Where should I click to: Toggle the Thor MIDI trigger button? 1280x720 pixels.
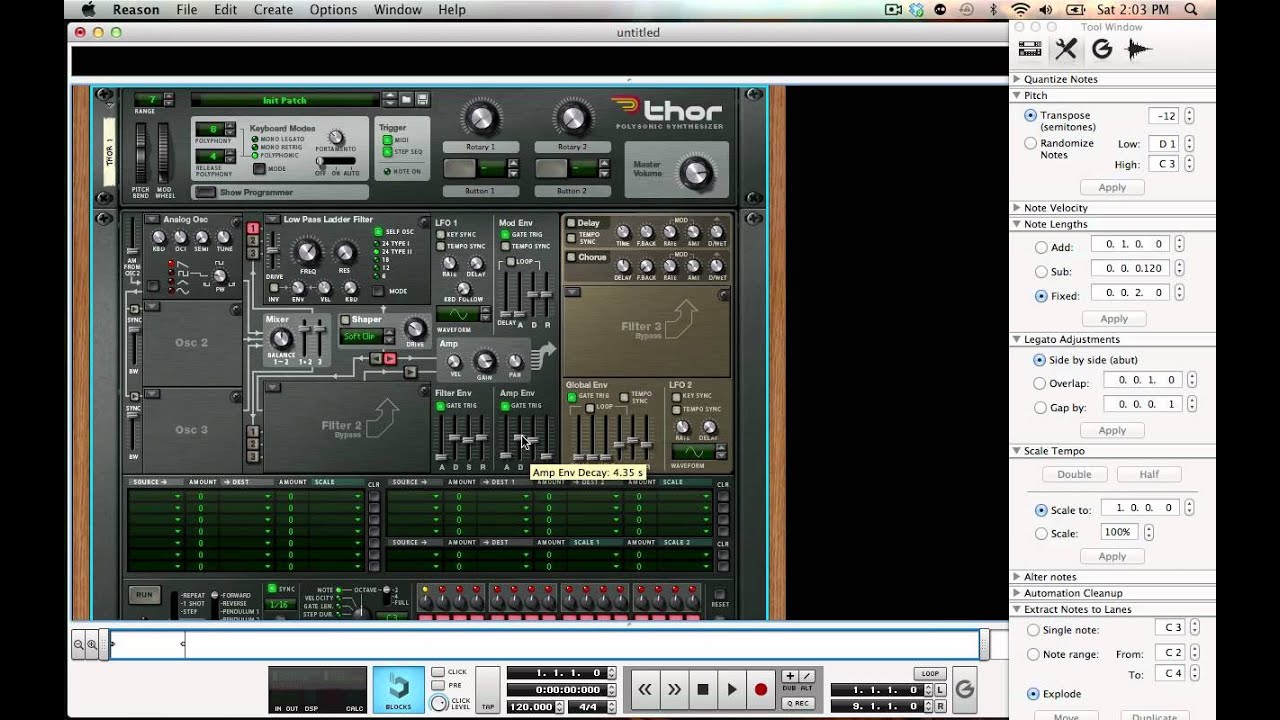[x=388, y=140]
